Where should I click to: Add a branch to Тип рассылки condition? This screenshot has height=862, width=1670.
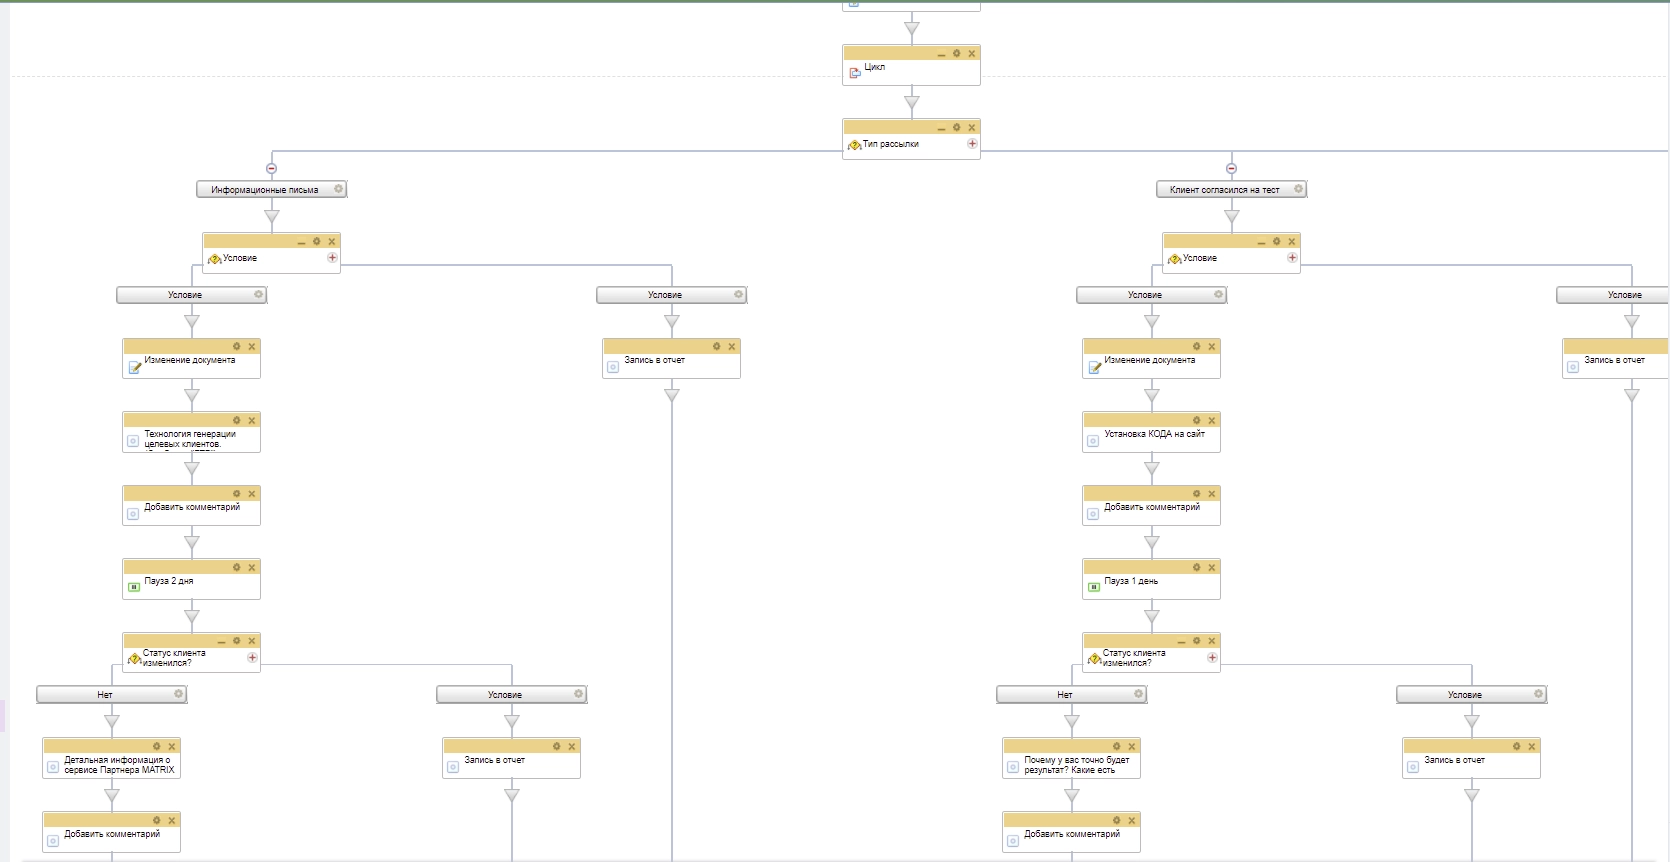[972, 144]
